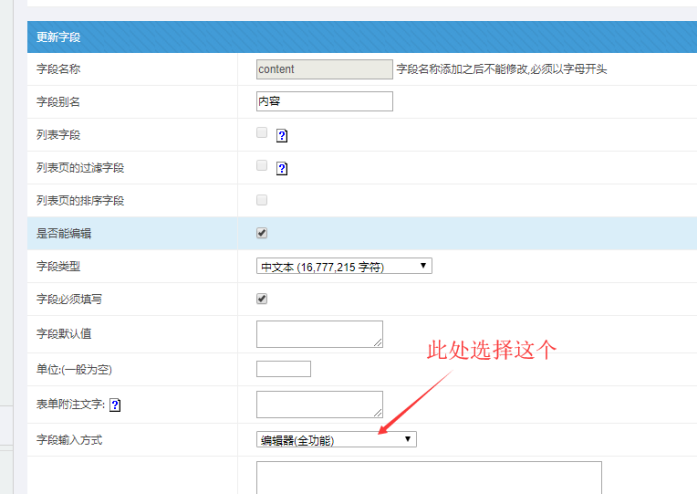The image size is (698, 494).
Task: Expand the 字段输入方式 dropdown showing 编辑器(全功能)
Action: (x=336, y=440)
